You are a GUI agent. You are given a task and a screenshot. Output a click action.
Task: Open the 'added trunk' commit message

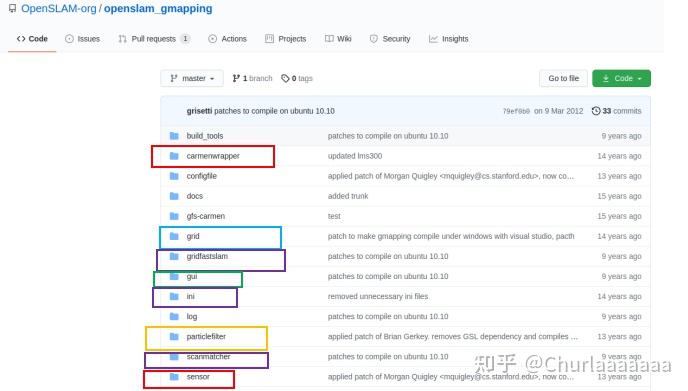(348, 196)
